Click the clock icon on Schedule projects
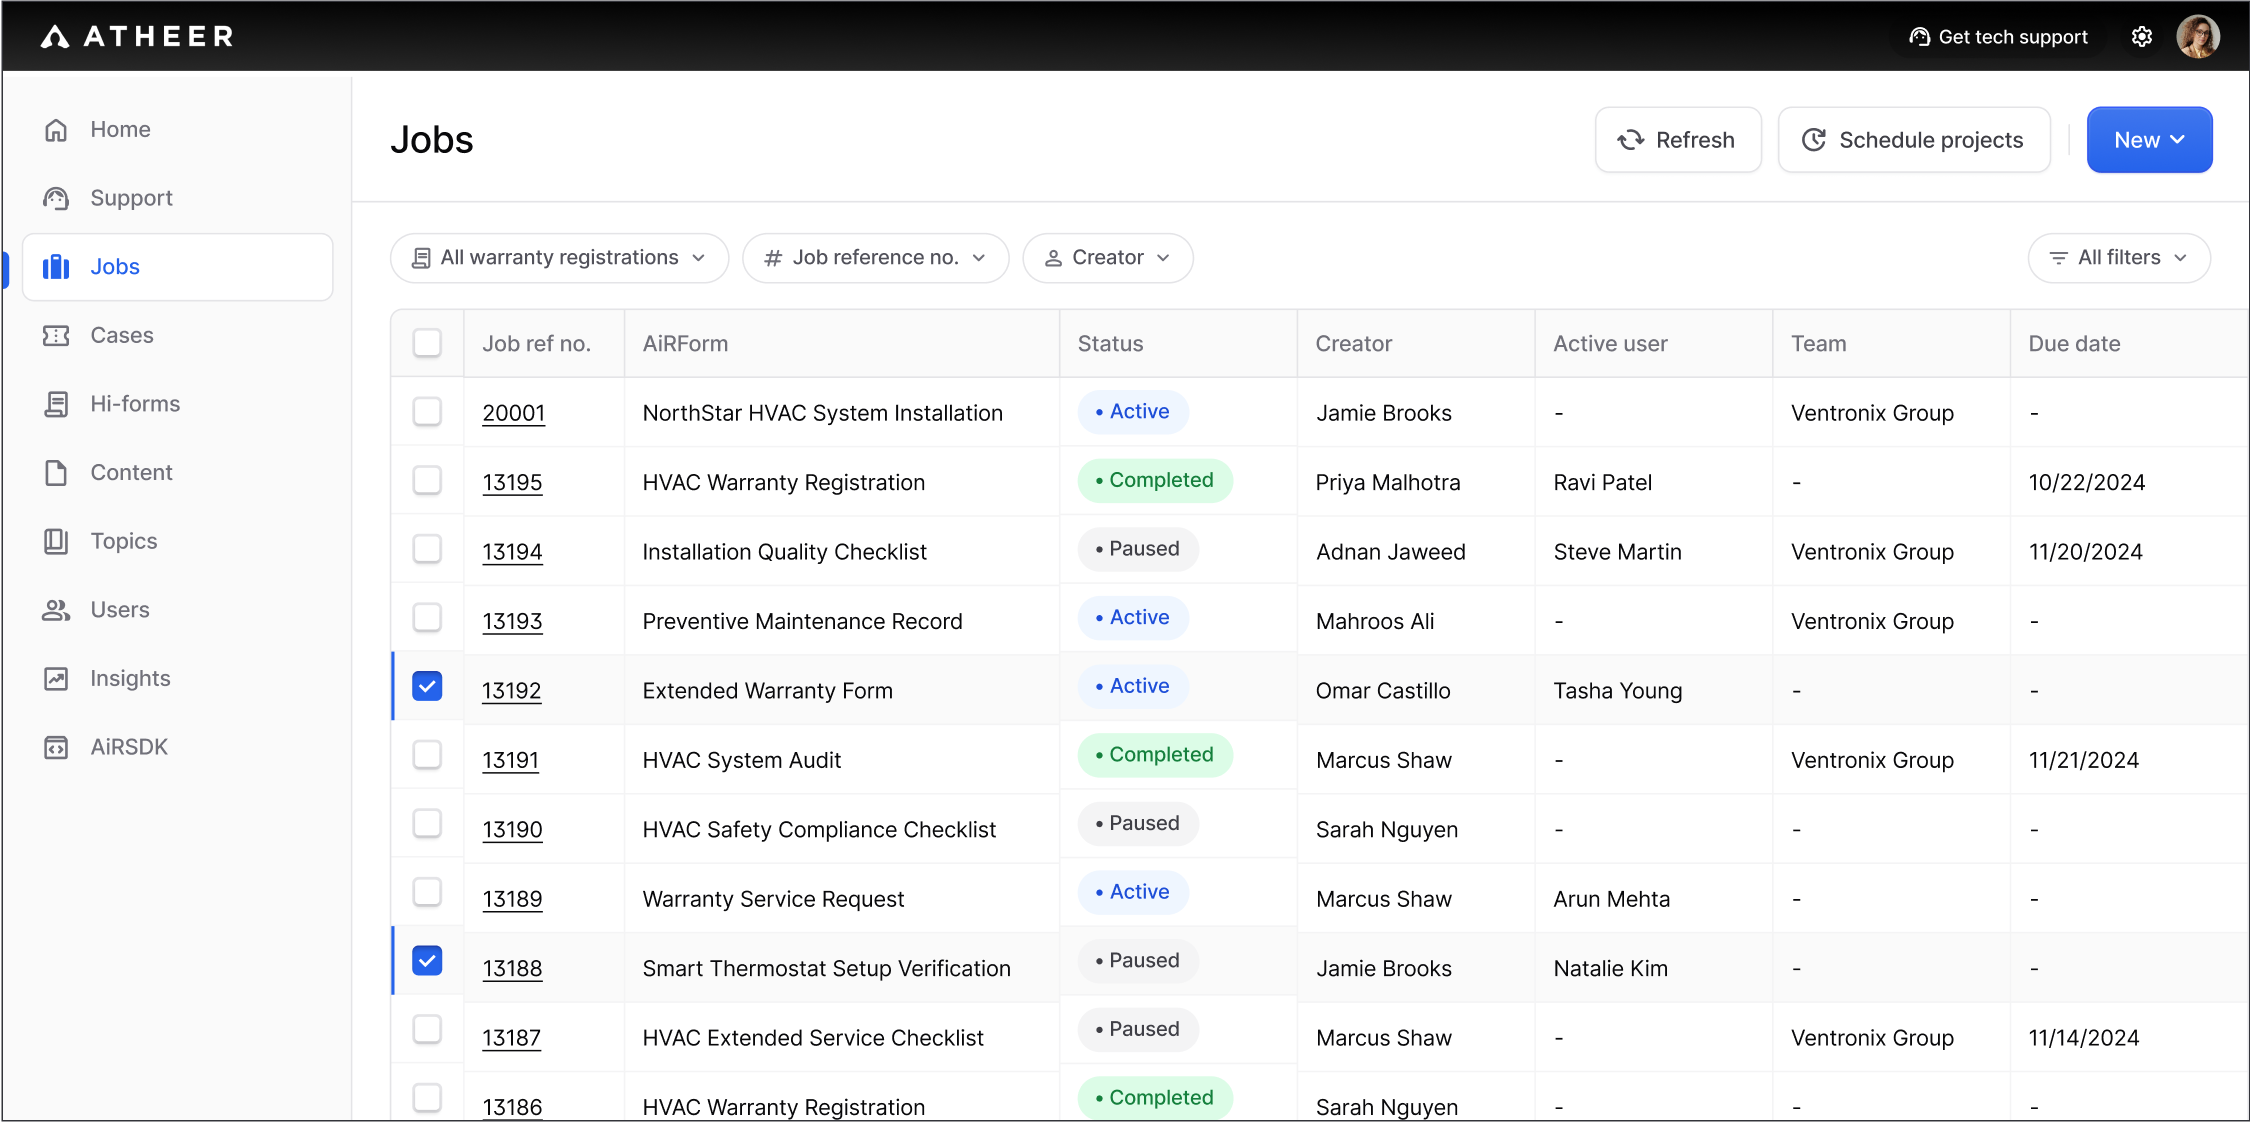This screenshot has height=1122, width=2250. pyautogui.click(x=1814, y=140)
